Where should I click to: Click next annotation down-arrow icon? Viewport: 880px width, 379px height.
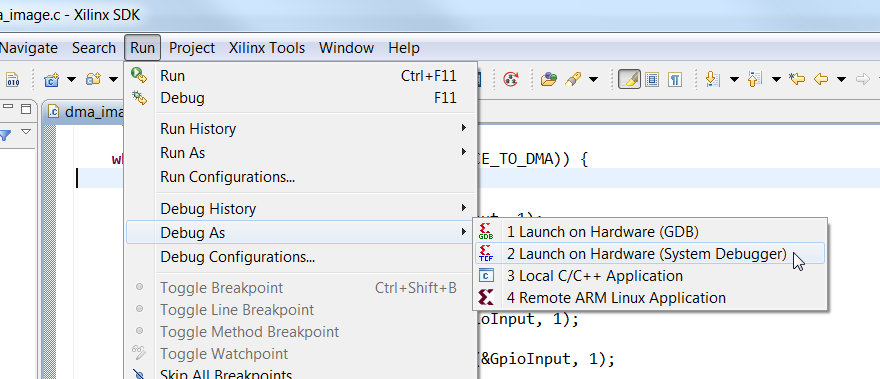click(x=712, y=80)
